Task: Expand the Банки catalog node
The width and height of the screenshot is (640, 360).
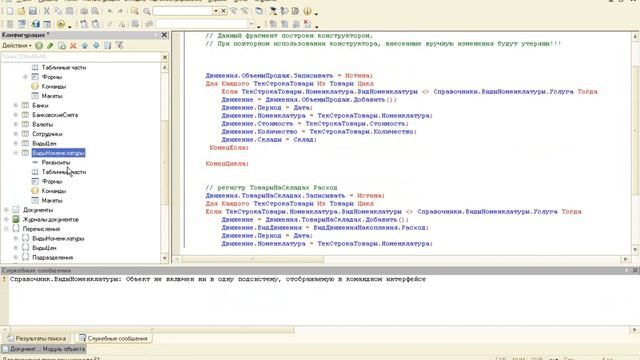Action: 16,105
